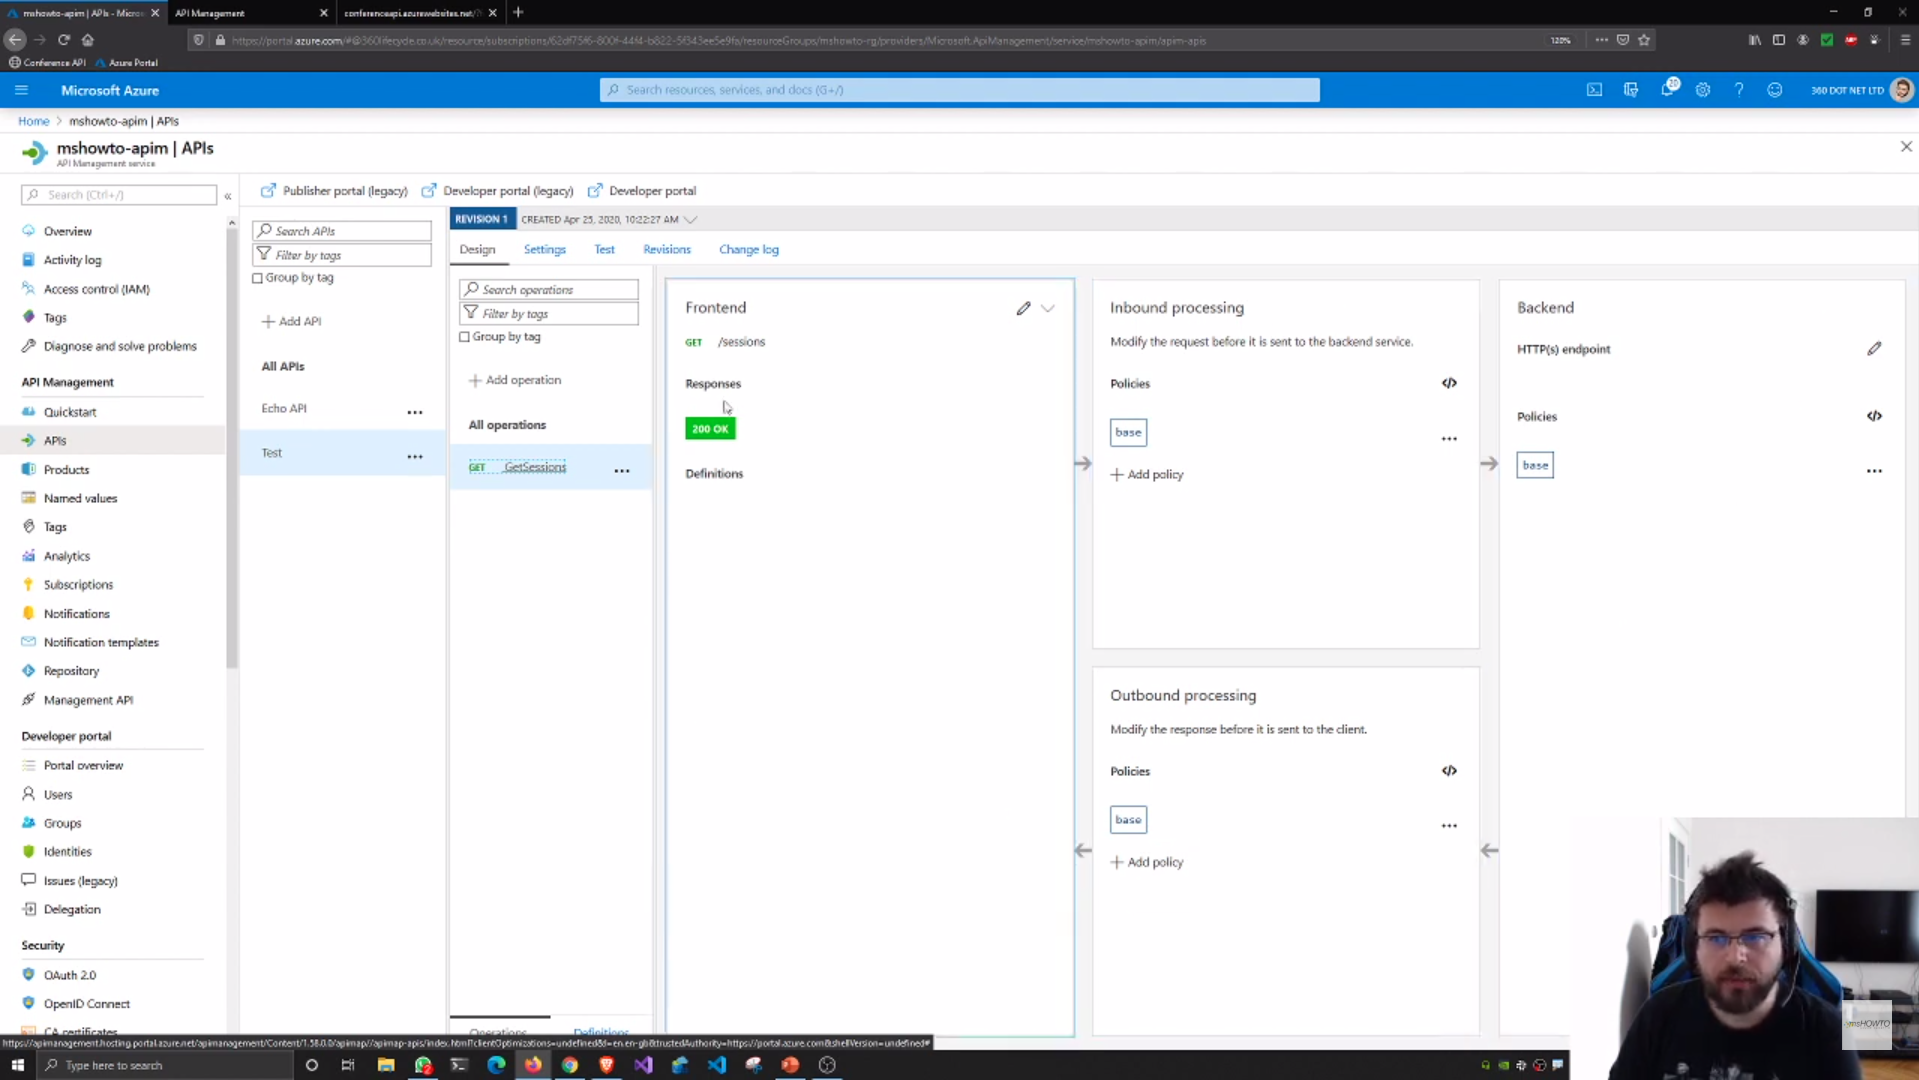Select the Design tab
The width and height of the screenshot is (1919, 1080).
tap(477, 250)
